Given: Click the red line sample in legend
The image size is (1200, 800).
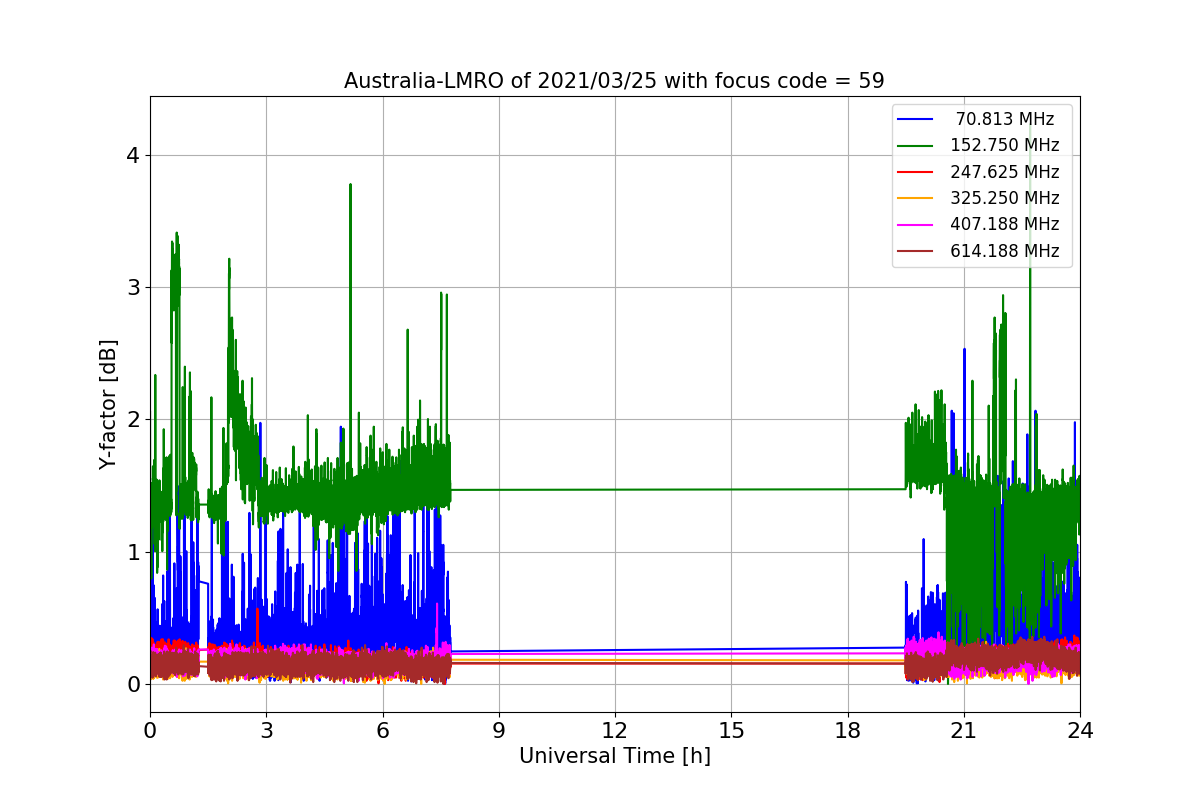Looking at the screenshot, I should click(x=916, y=172).
